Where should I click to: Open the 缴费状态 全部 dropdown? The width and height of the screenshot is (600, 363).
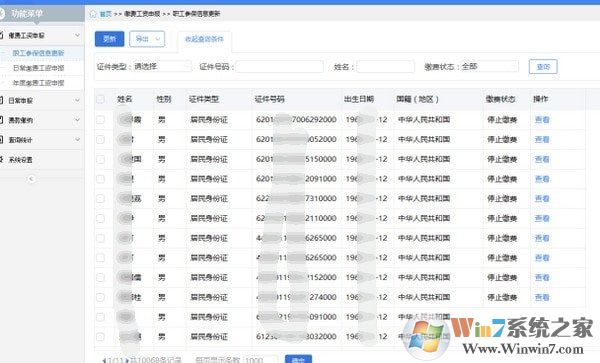(490, 67)
